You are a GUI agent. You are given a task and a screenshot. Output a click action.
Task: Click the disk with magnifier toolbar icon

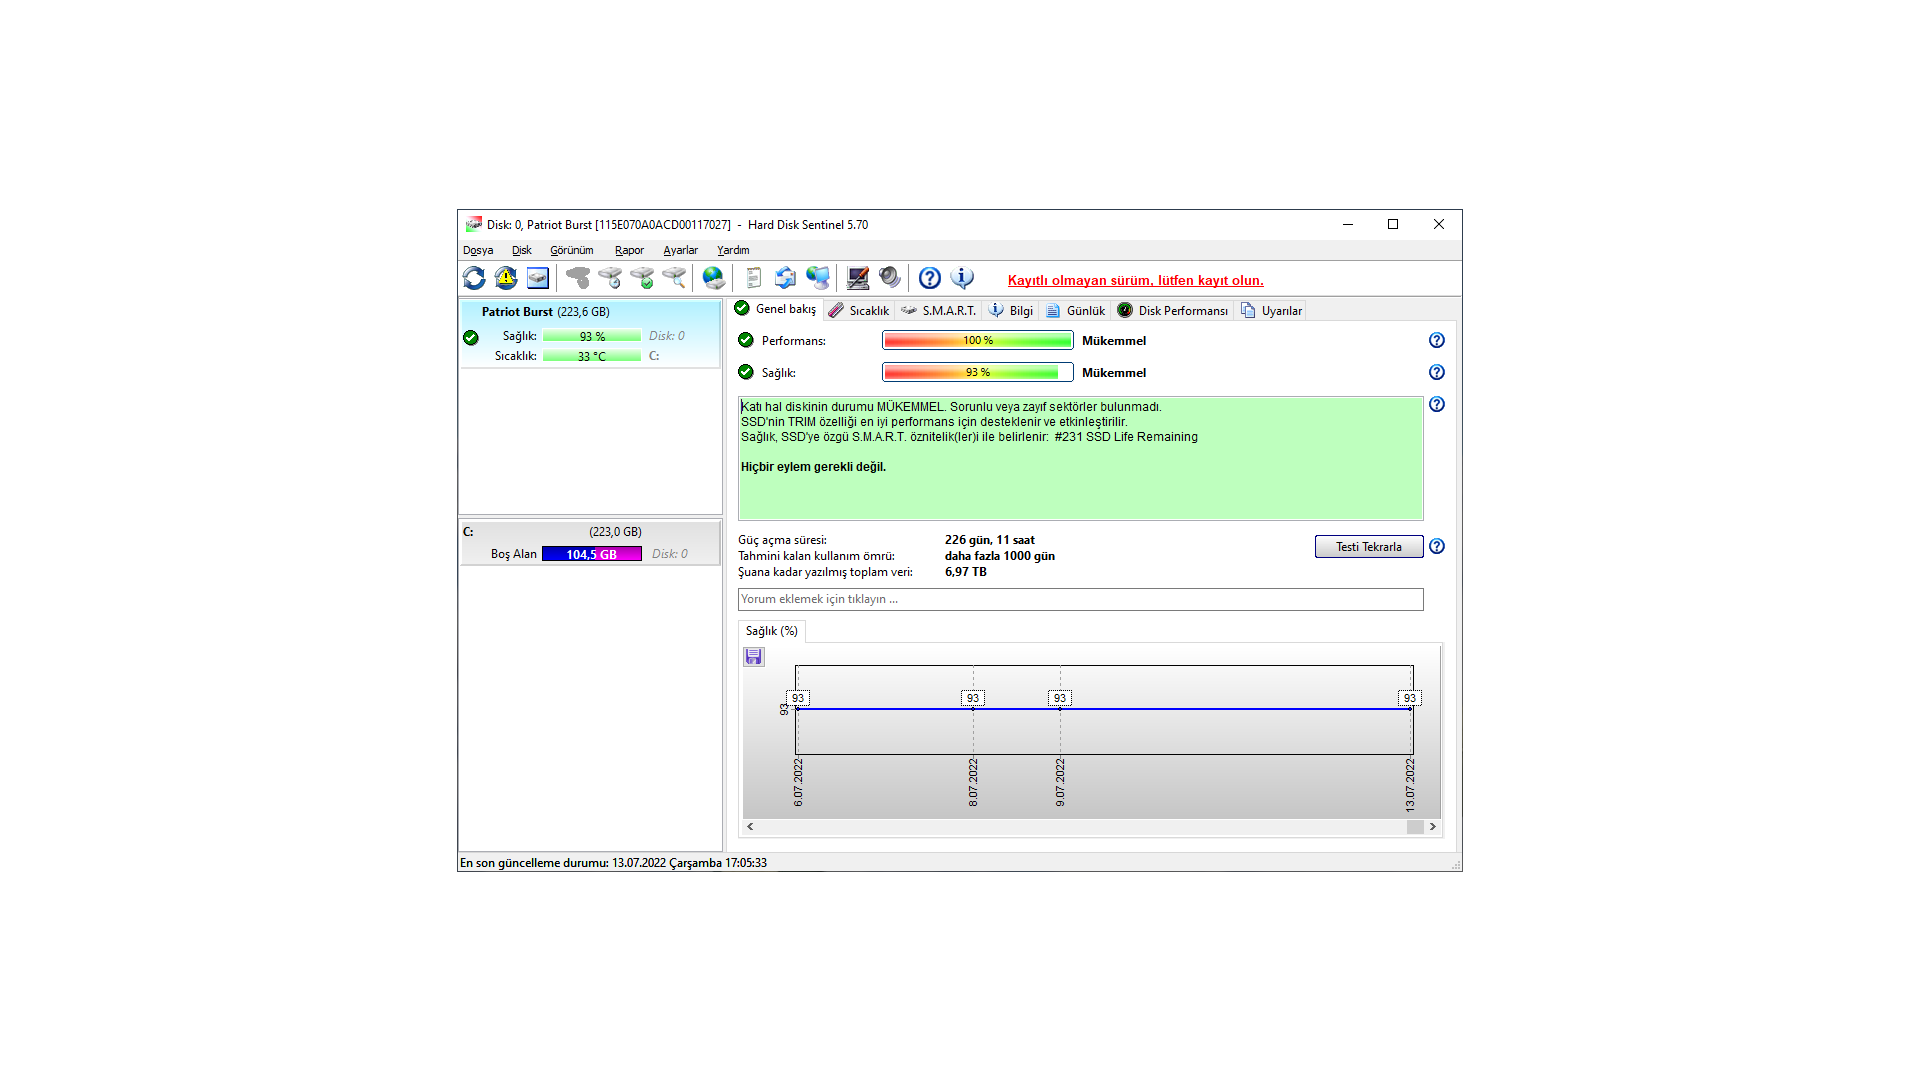click(x=674, y=278)
